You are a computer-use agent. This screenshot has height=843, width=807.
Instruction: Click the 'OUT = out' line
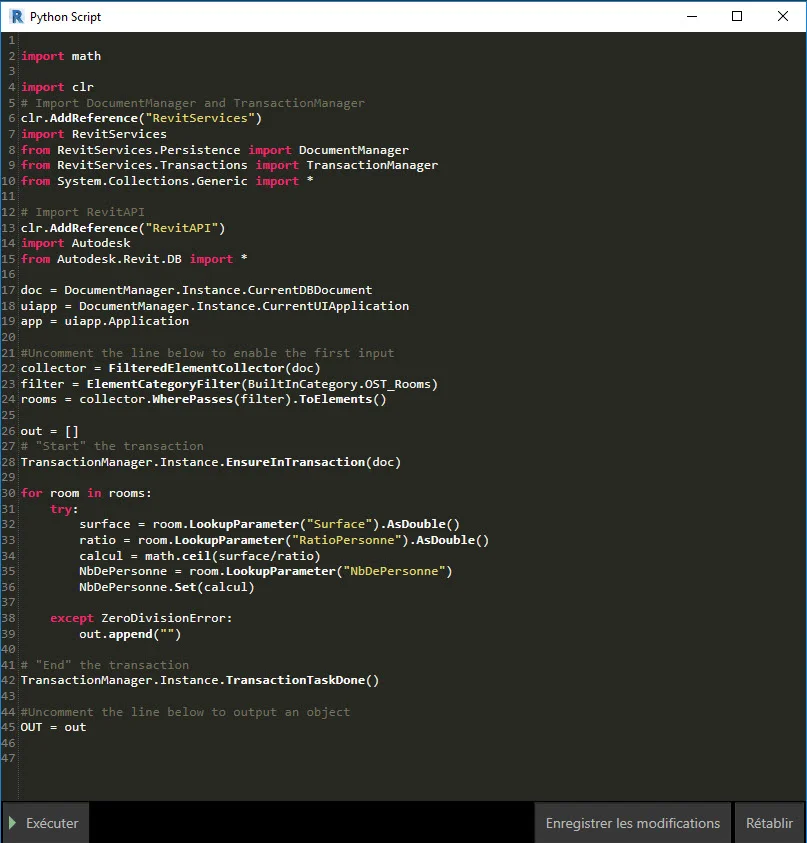(53, 727)
